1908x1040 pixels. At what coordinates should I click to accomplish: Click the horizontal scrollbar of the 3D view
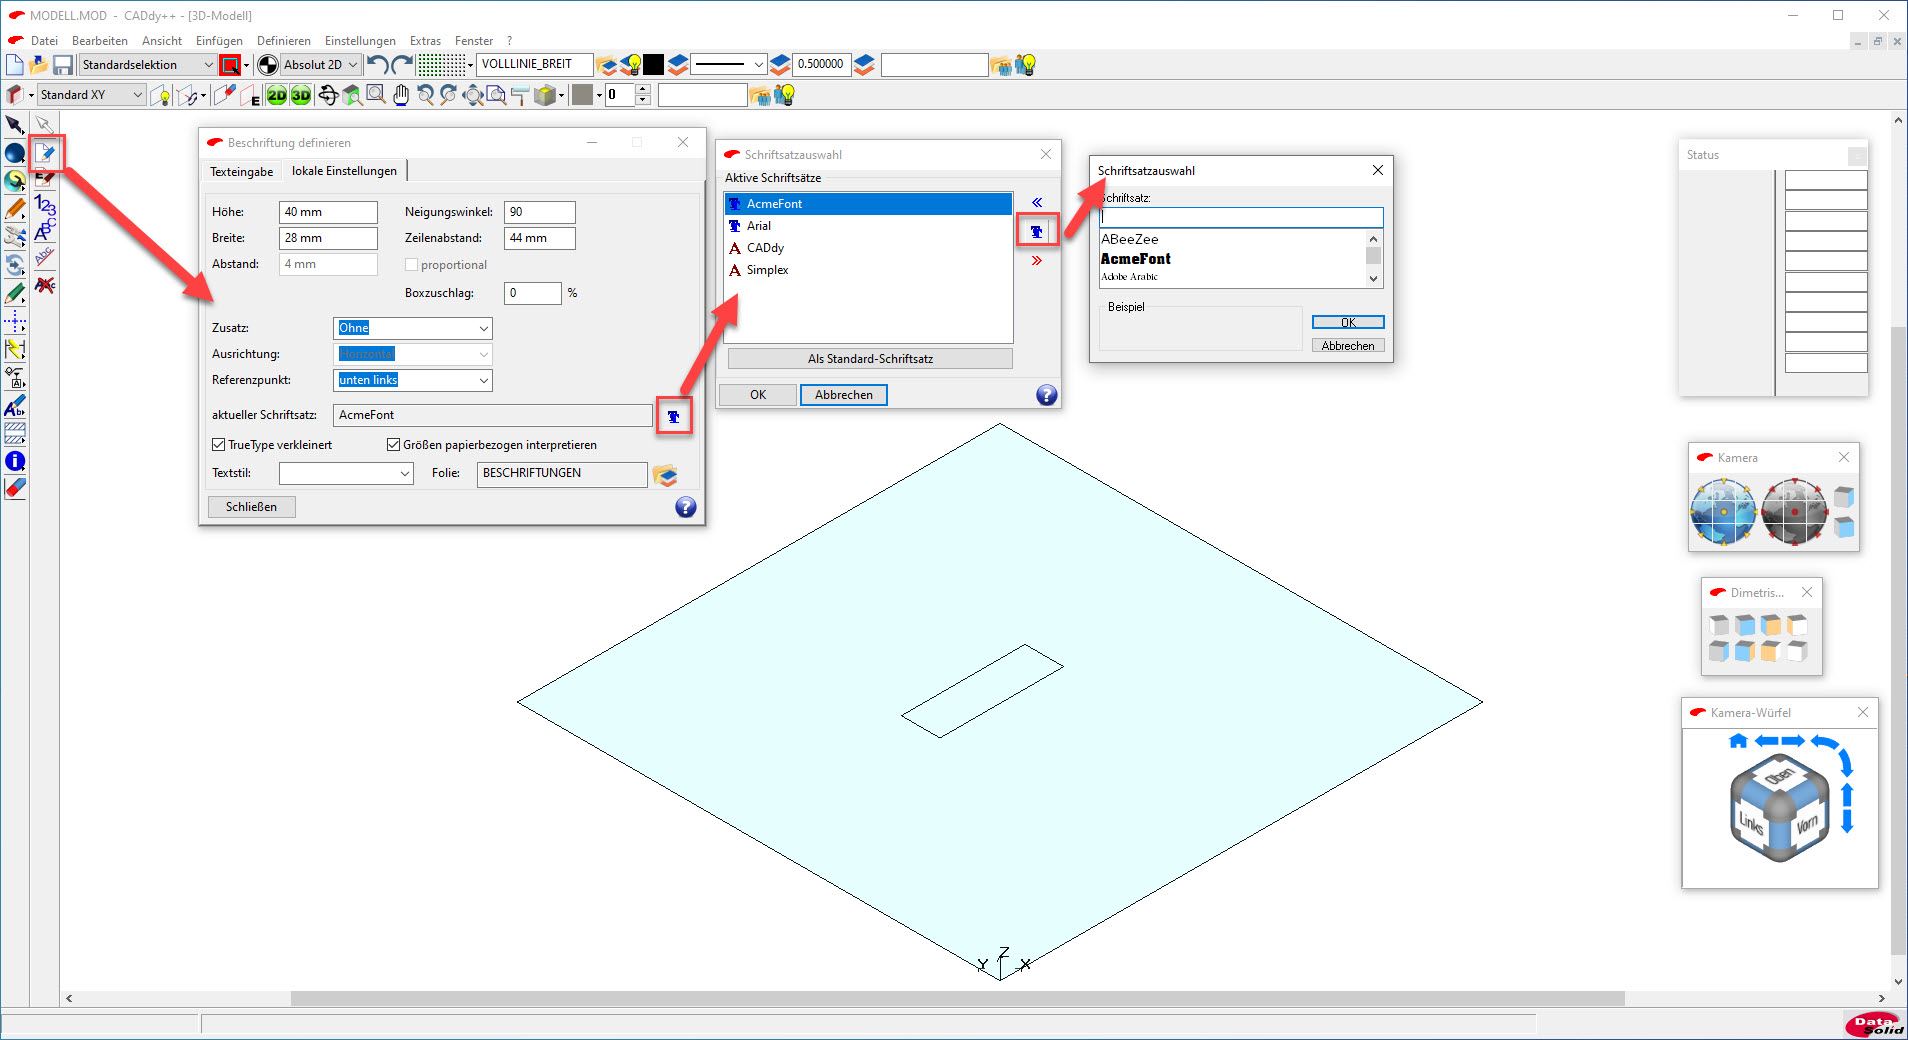(x=957, y=998)
